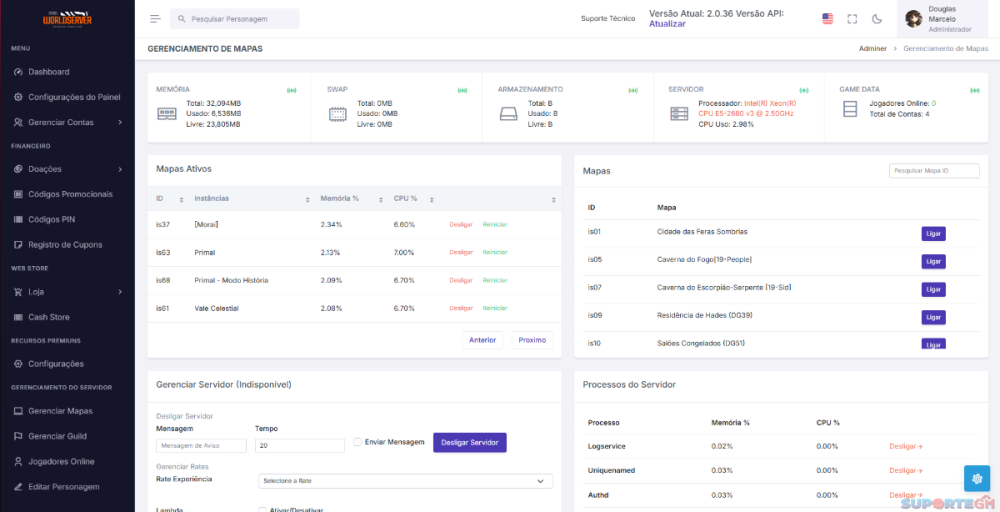This screenshot has height=512, width=1000.
Task: Click the Pesquisar Mapa ID search field
Action: pyautogui.click(x=933, y=171)
